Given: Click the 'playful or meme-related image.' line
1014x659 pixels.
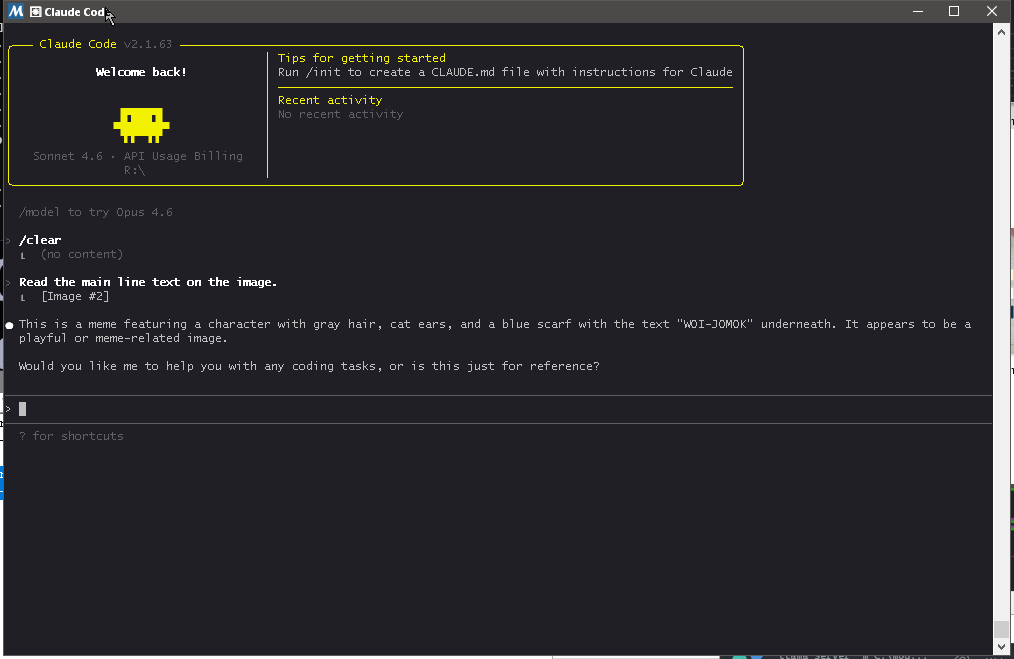Looking at the screenshot, I should 123,338.
